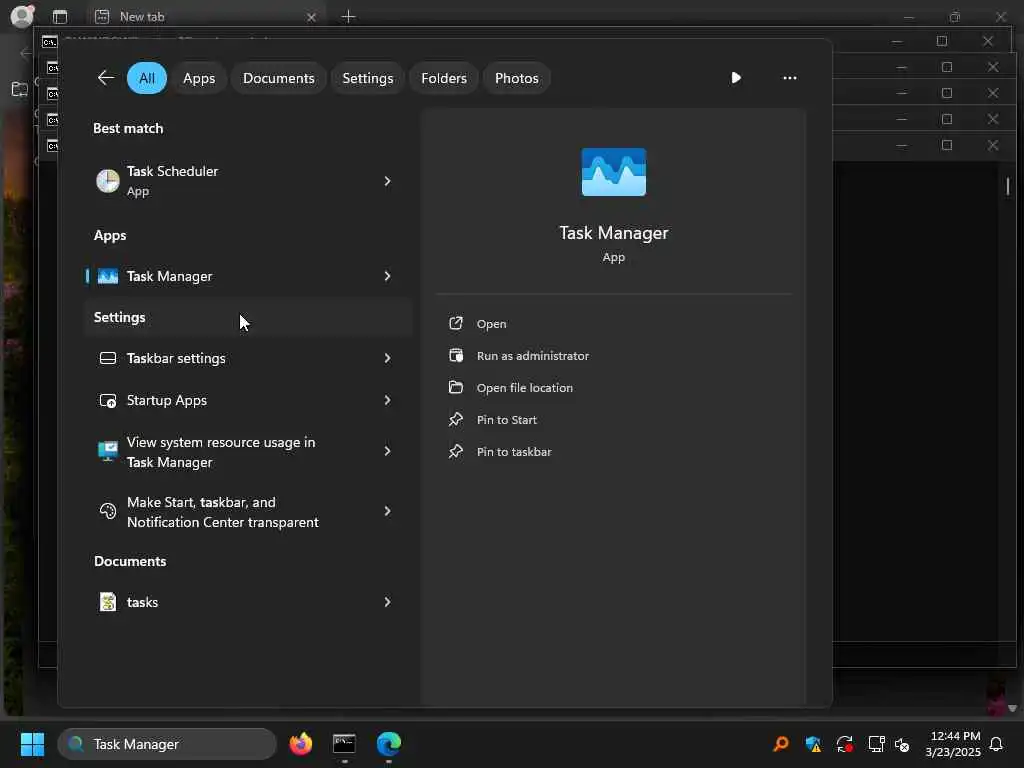Viewport: 1024px width, 768px height.
Task: Expand Startup Apps chevron
Action: click(x=387, y=400)
